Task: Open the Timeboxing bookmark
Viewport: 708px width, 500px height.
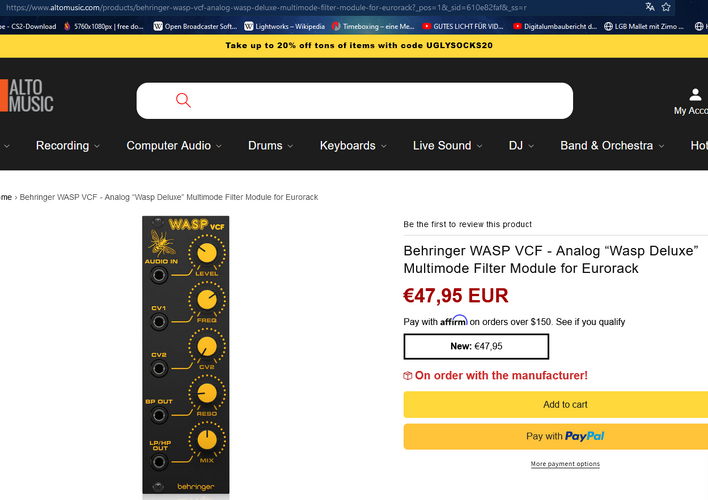Action: pyautogui.click(x=373, y=26)
